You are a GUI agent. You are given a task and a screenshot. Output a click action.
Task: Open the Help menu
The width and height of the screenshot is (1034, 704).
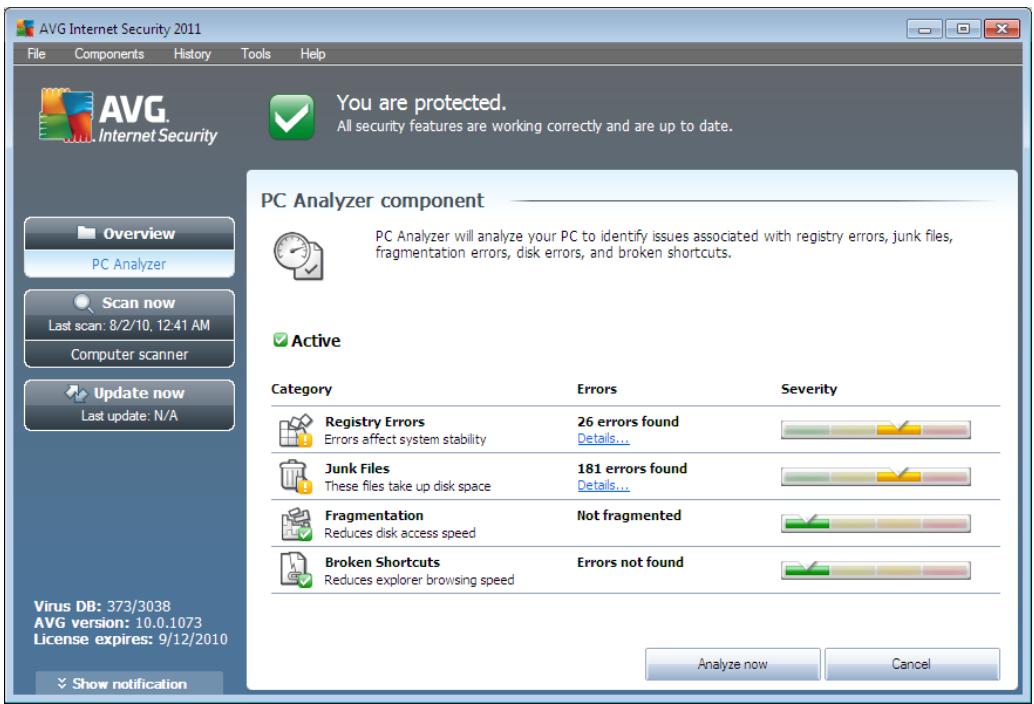click(x=313, y=54)
